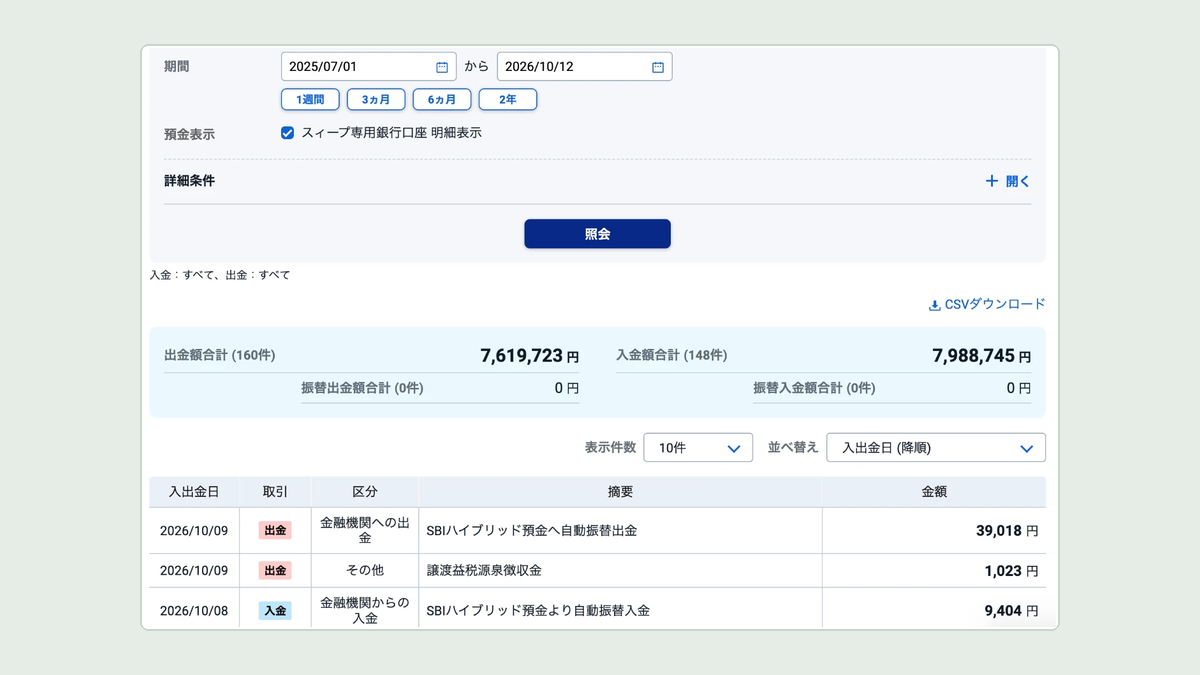The image size is (1200, 675).
Task: Click the 金融機関への出金 category cell
Action: 365,531
